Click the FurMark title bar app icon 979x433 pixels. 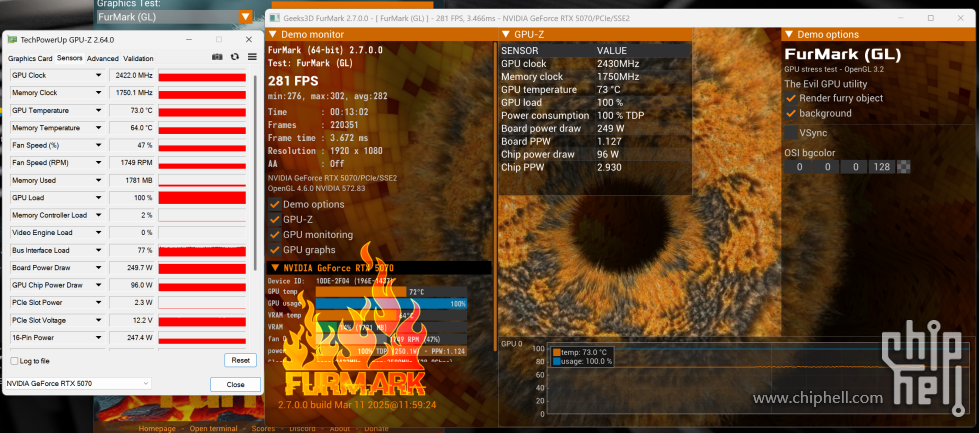point(273,18)
